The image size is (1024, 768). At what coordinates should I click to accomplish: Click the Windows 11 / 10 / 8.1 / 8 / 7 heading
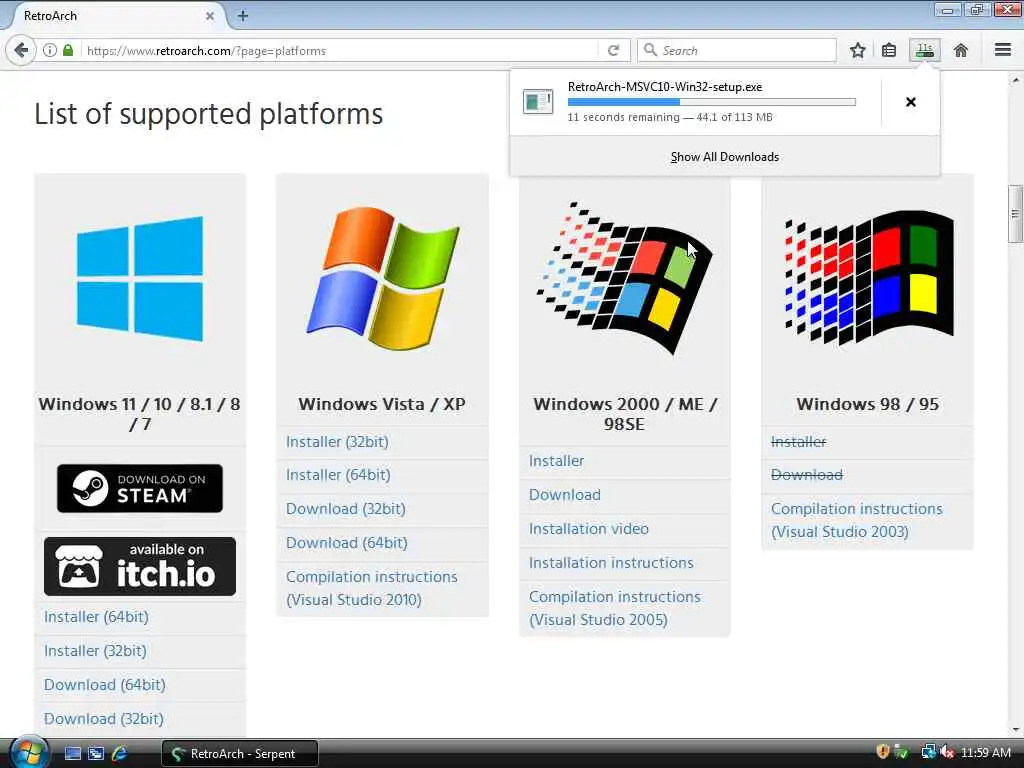click(140, 414)
